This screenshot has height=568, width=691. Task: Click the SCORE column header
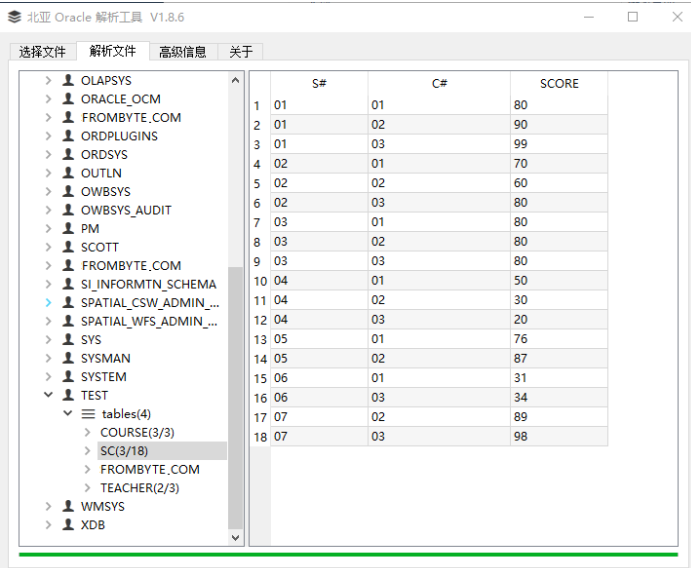(558, 84)
